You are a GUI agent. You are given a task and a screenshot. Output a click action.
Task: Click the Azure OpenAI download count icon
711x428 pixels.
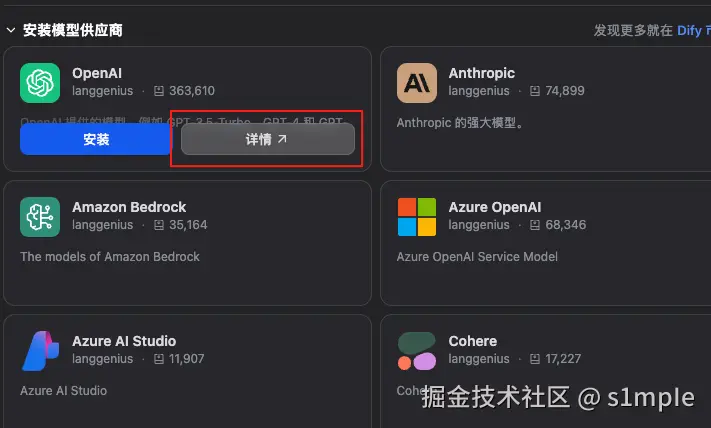click(535, 225)
